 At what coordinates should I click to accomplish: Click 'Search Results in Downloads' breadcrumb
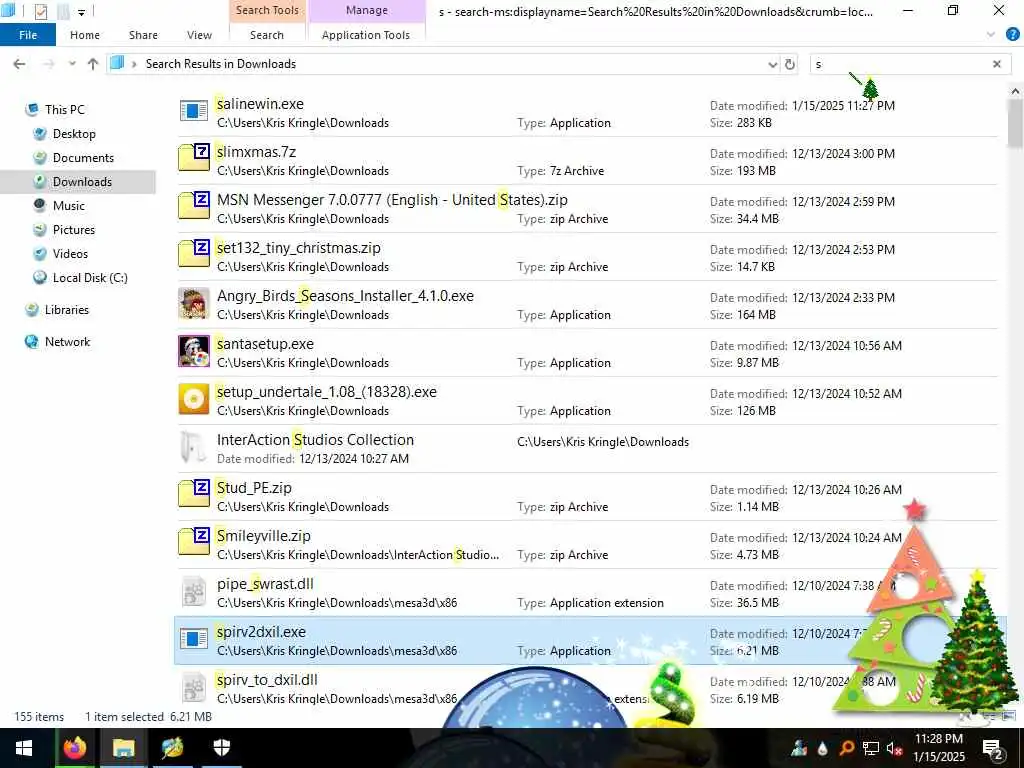pyautogui.click(x=221, y=64)
